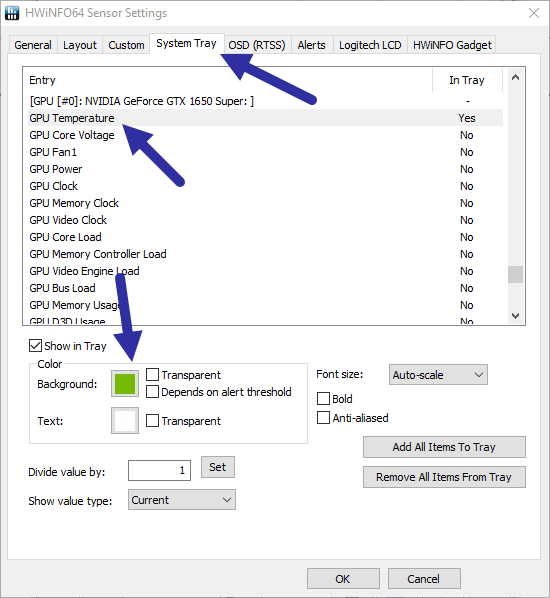
Task: Switch to the General tab
Action: tap(33, 45)
